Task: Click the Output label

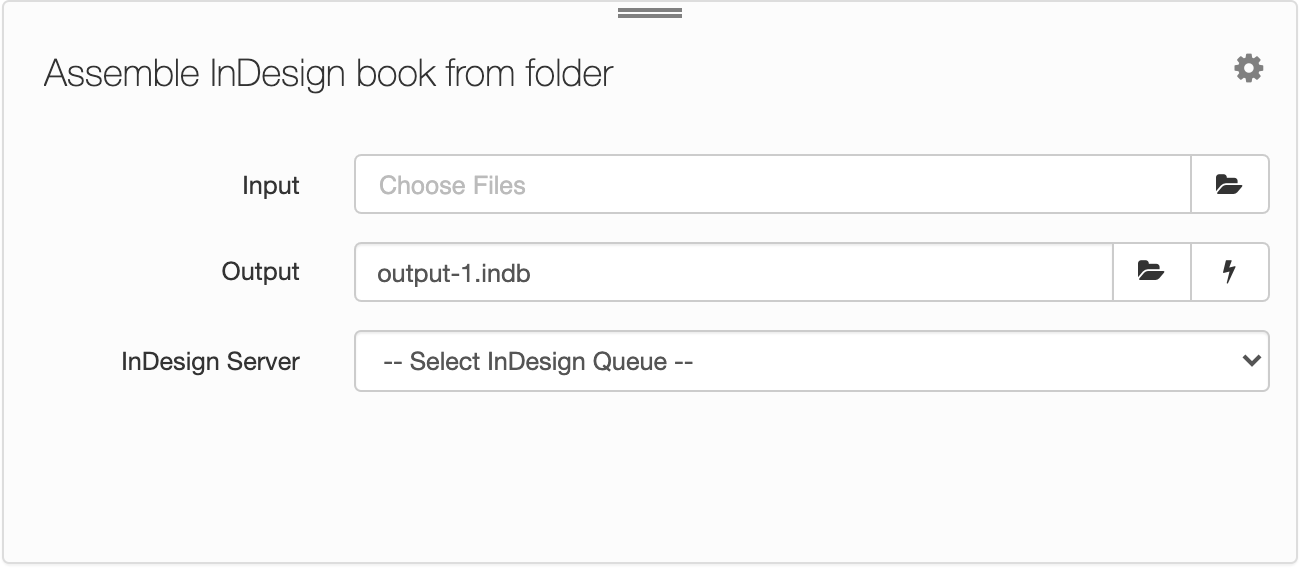Action: [261, 272]
